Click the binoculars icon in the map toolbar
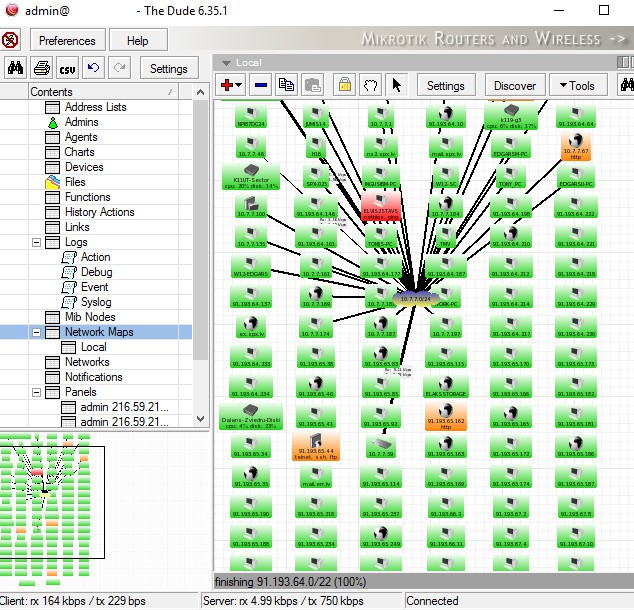This screenshot has height=610, width=634. [626, 85]
